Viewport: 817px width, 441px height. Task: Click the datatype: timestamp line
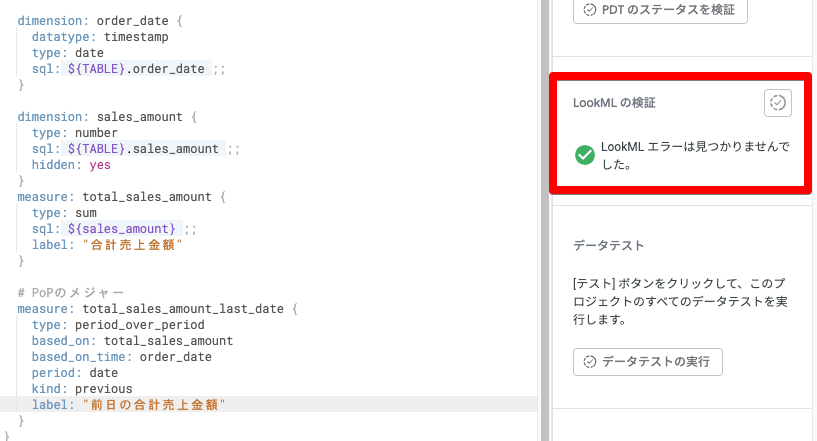tap(99, 36)
